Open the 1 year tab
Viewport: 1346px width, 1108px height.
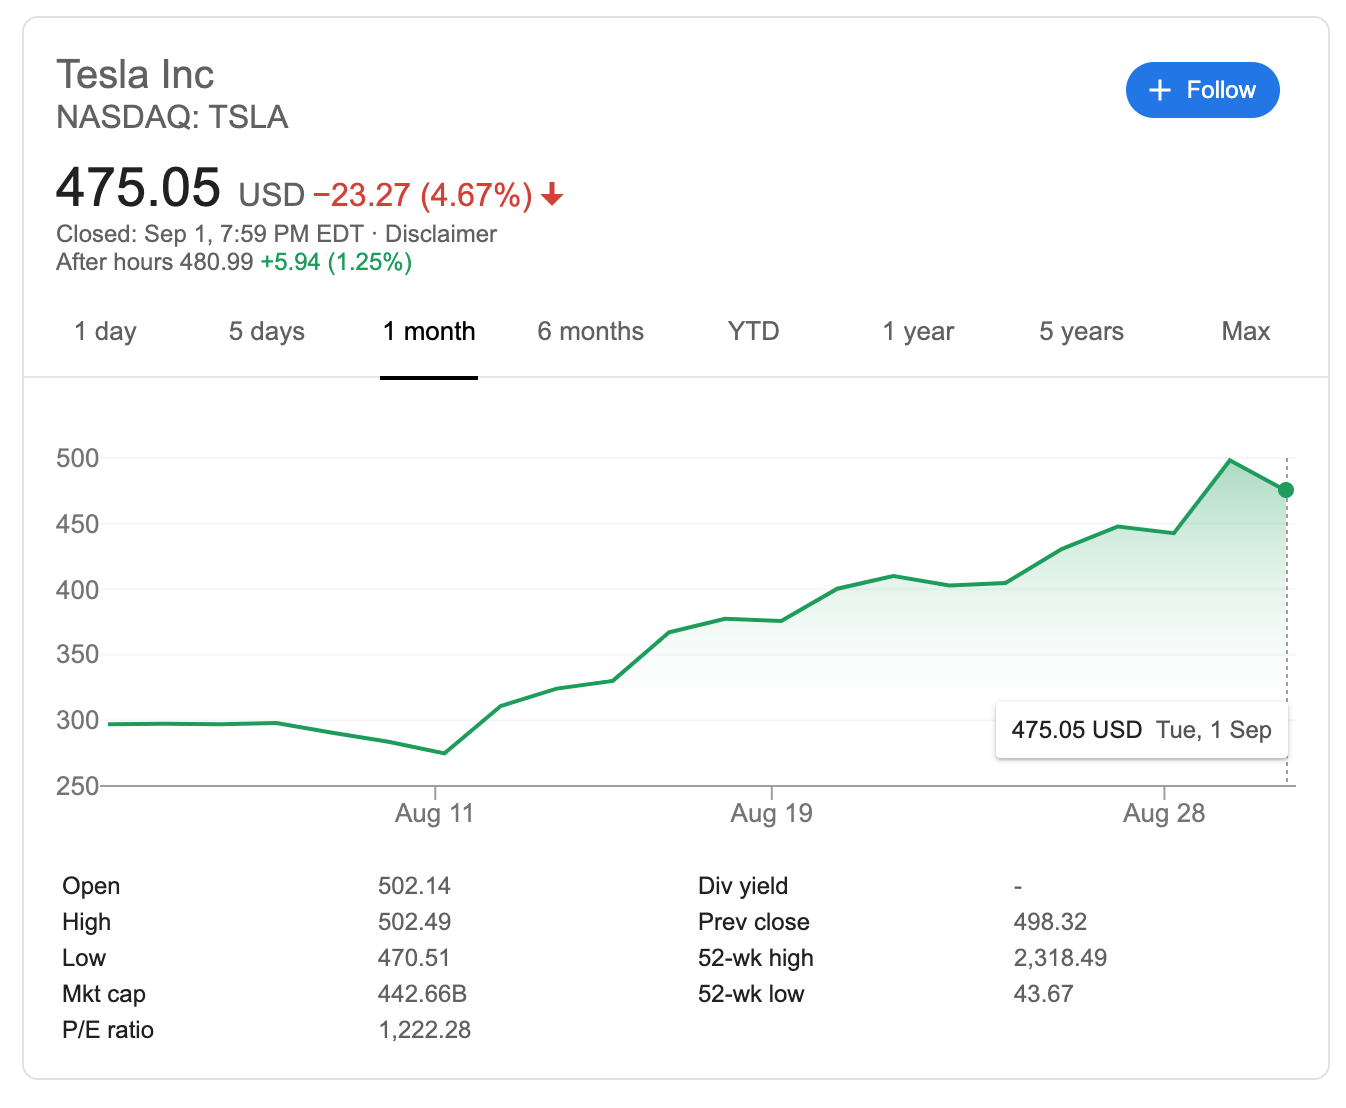click(918, 332)
